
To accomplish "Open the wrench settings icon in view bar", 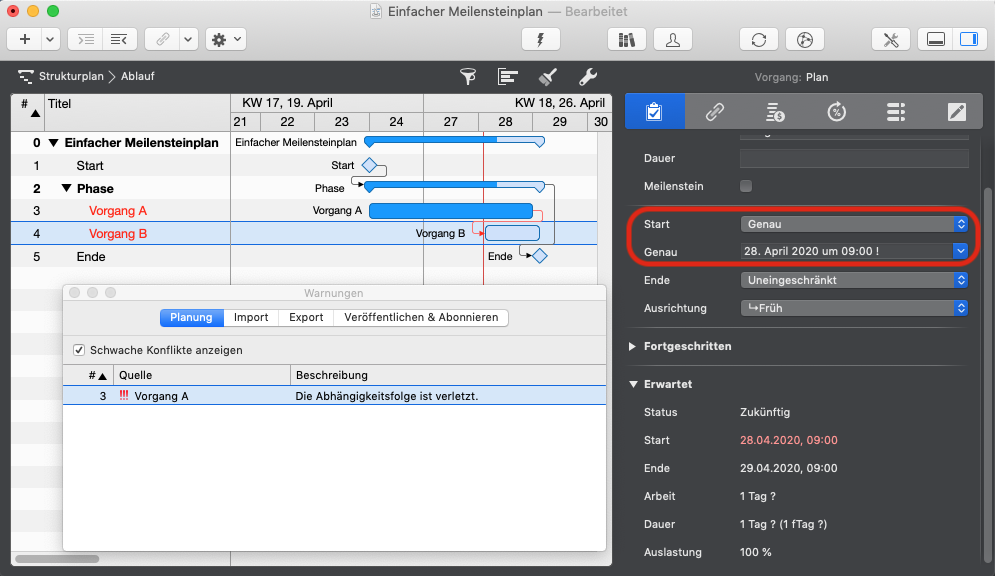I will point(588,76).
